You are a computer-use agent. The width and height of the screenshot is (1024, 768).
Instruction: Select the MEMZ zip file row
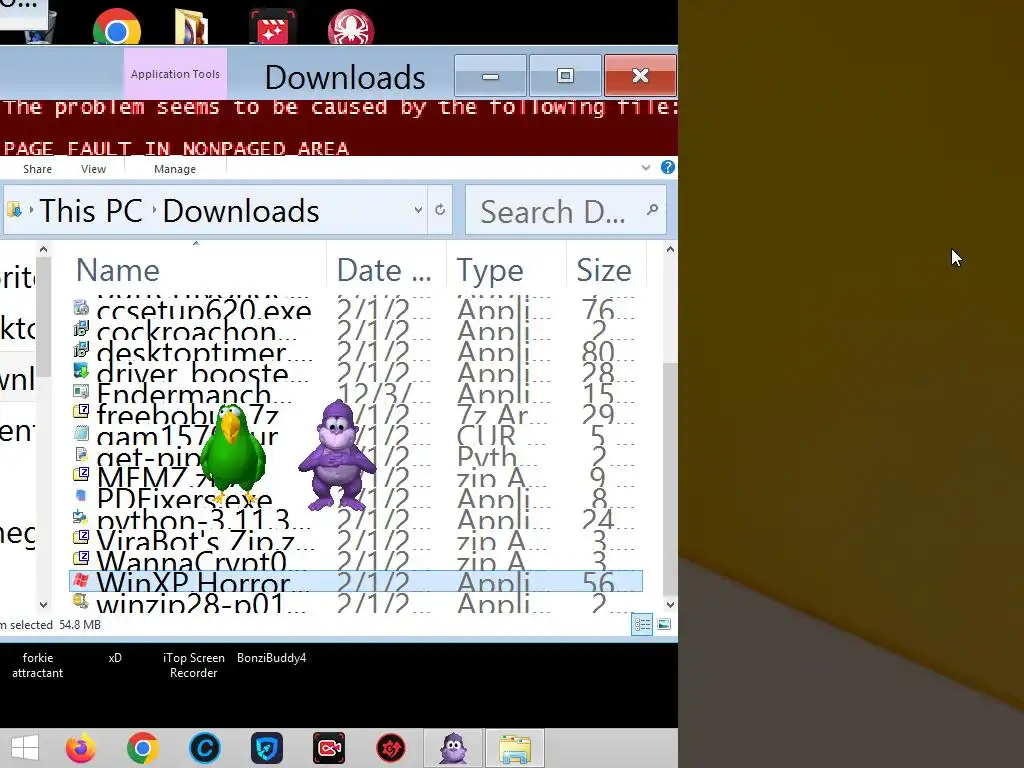click(x=356, y=476)
